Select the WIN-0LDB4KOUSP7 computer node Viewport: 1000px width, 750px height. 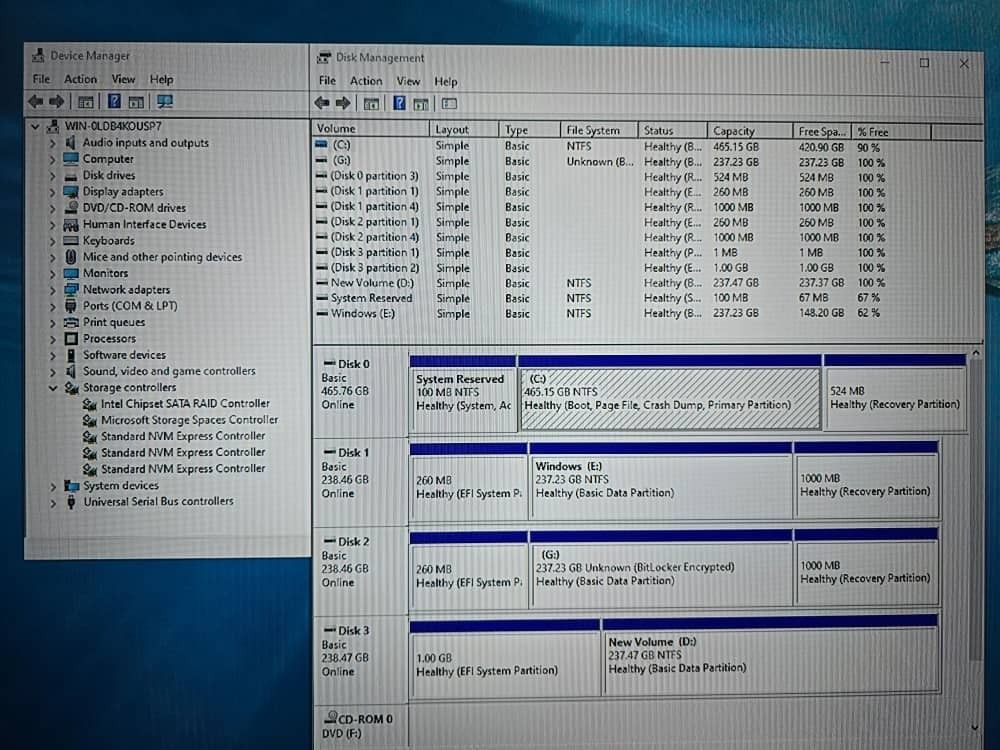113,126
